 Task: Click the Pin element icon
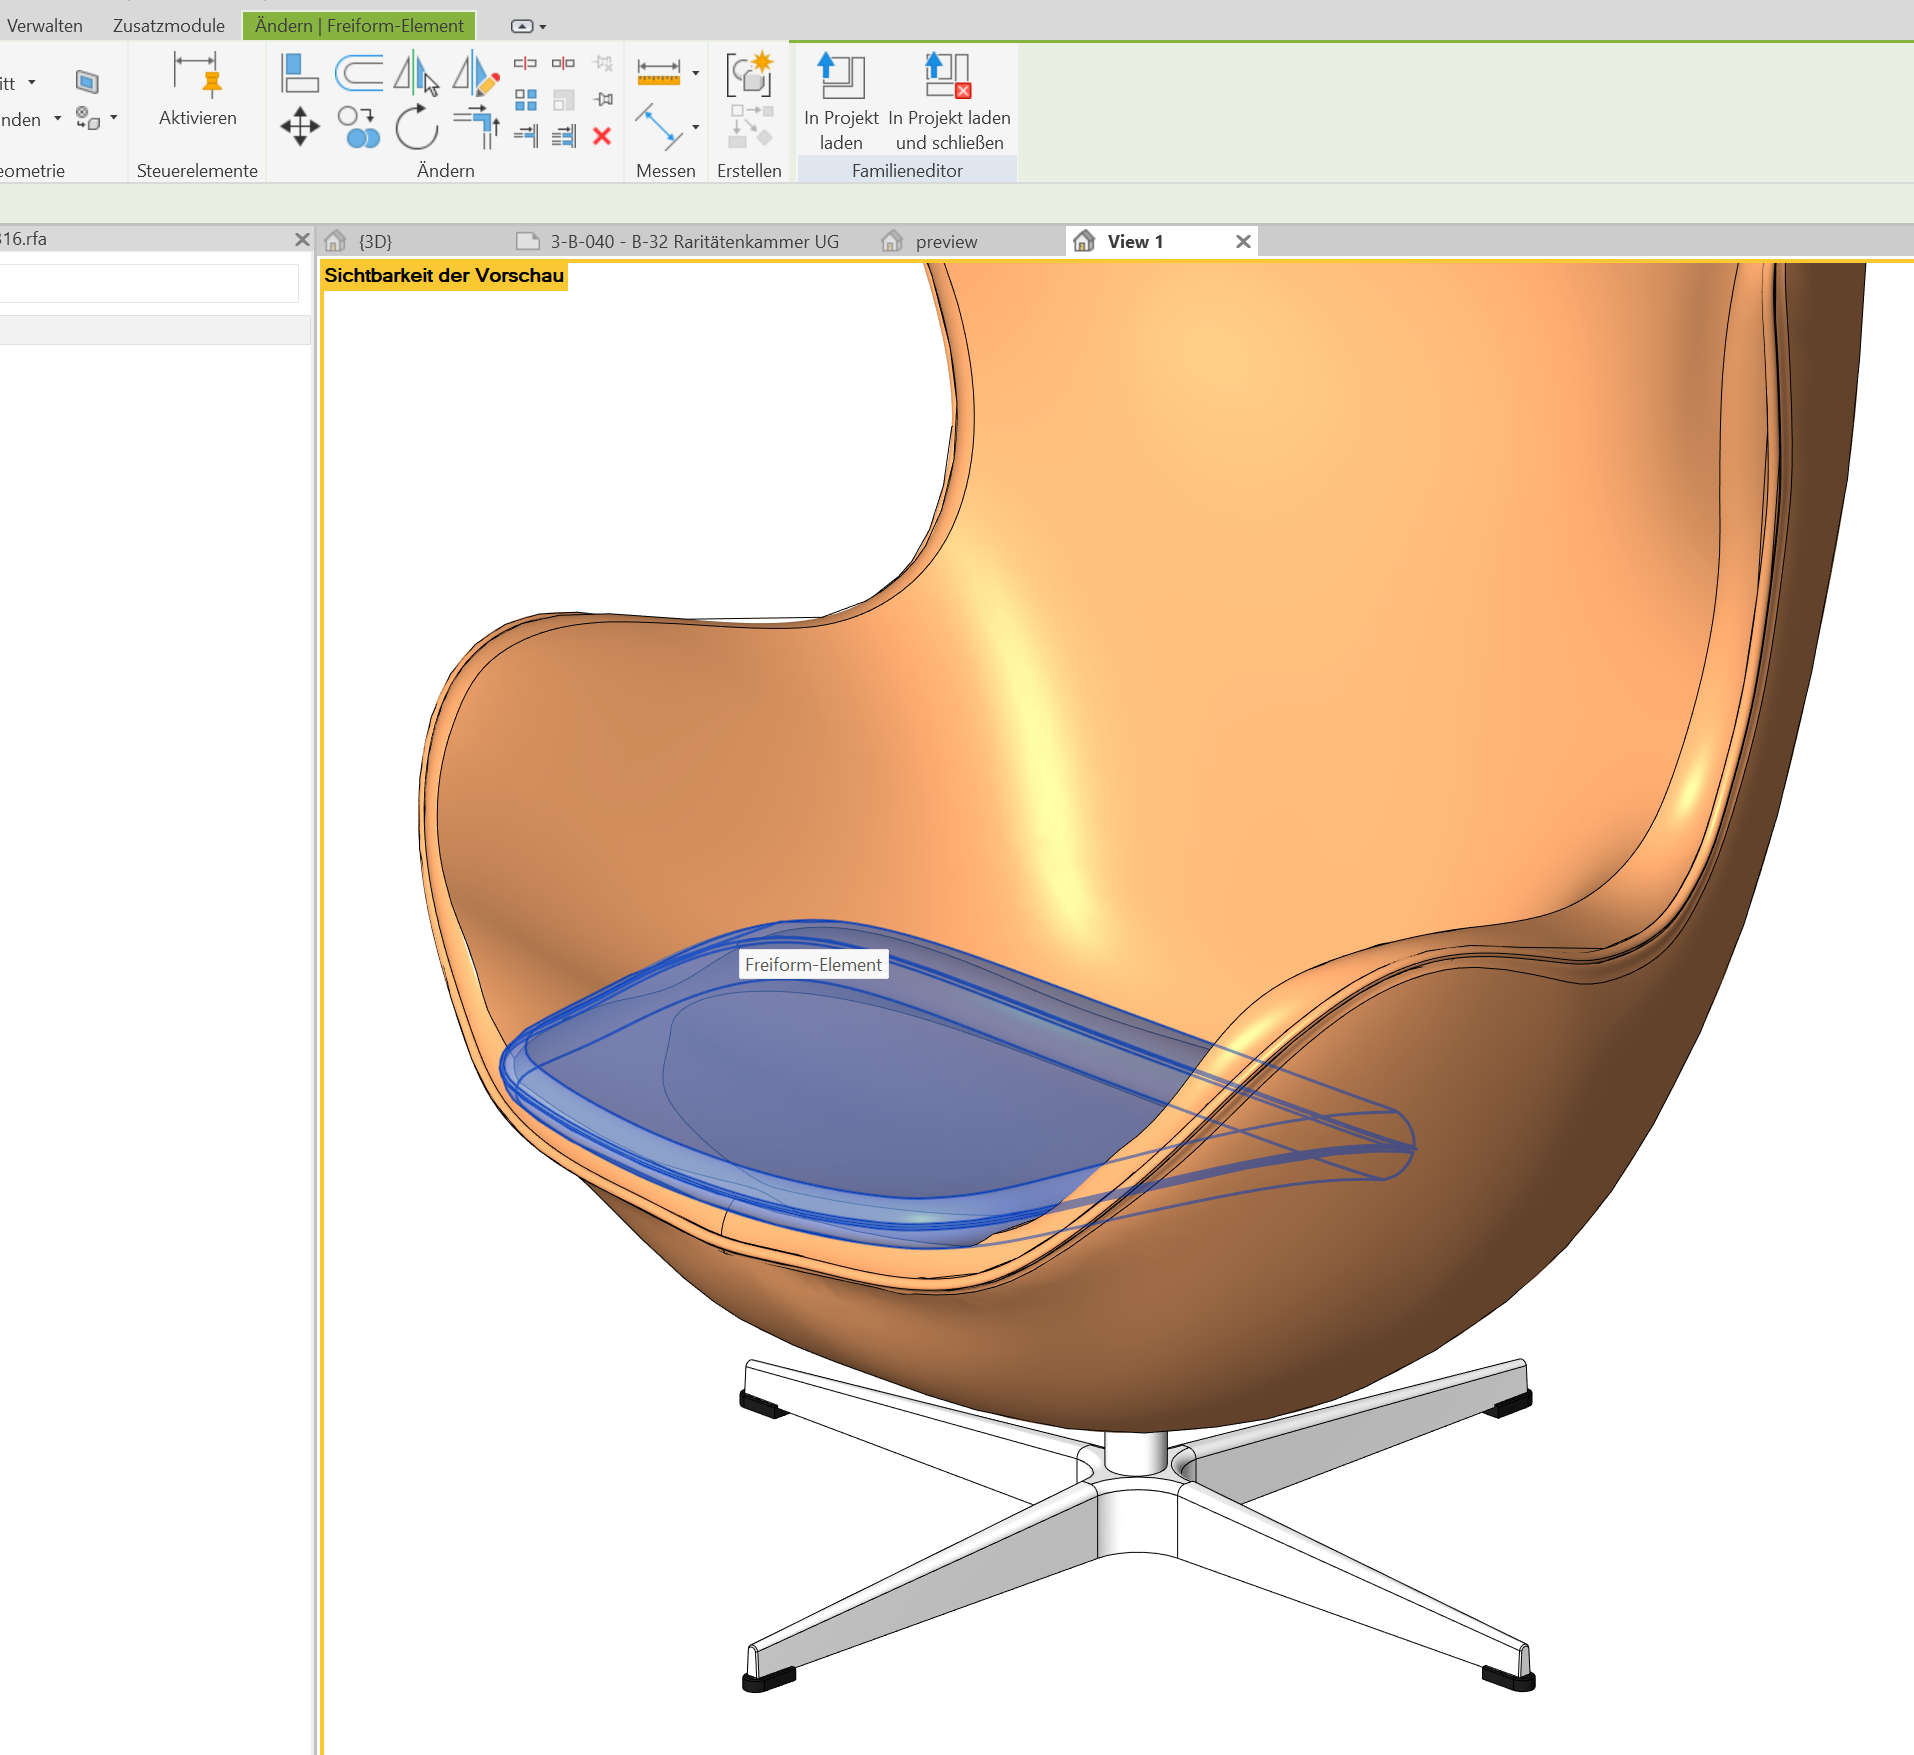click(x=603, y=100)
